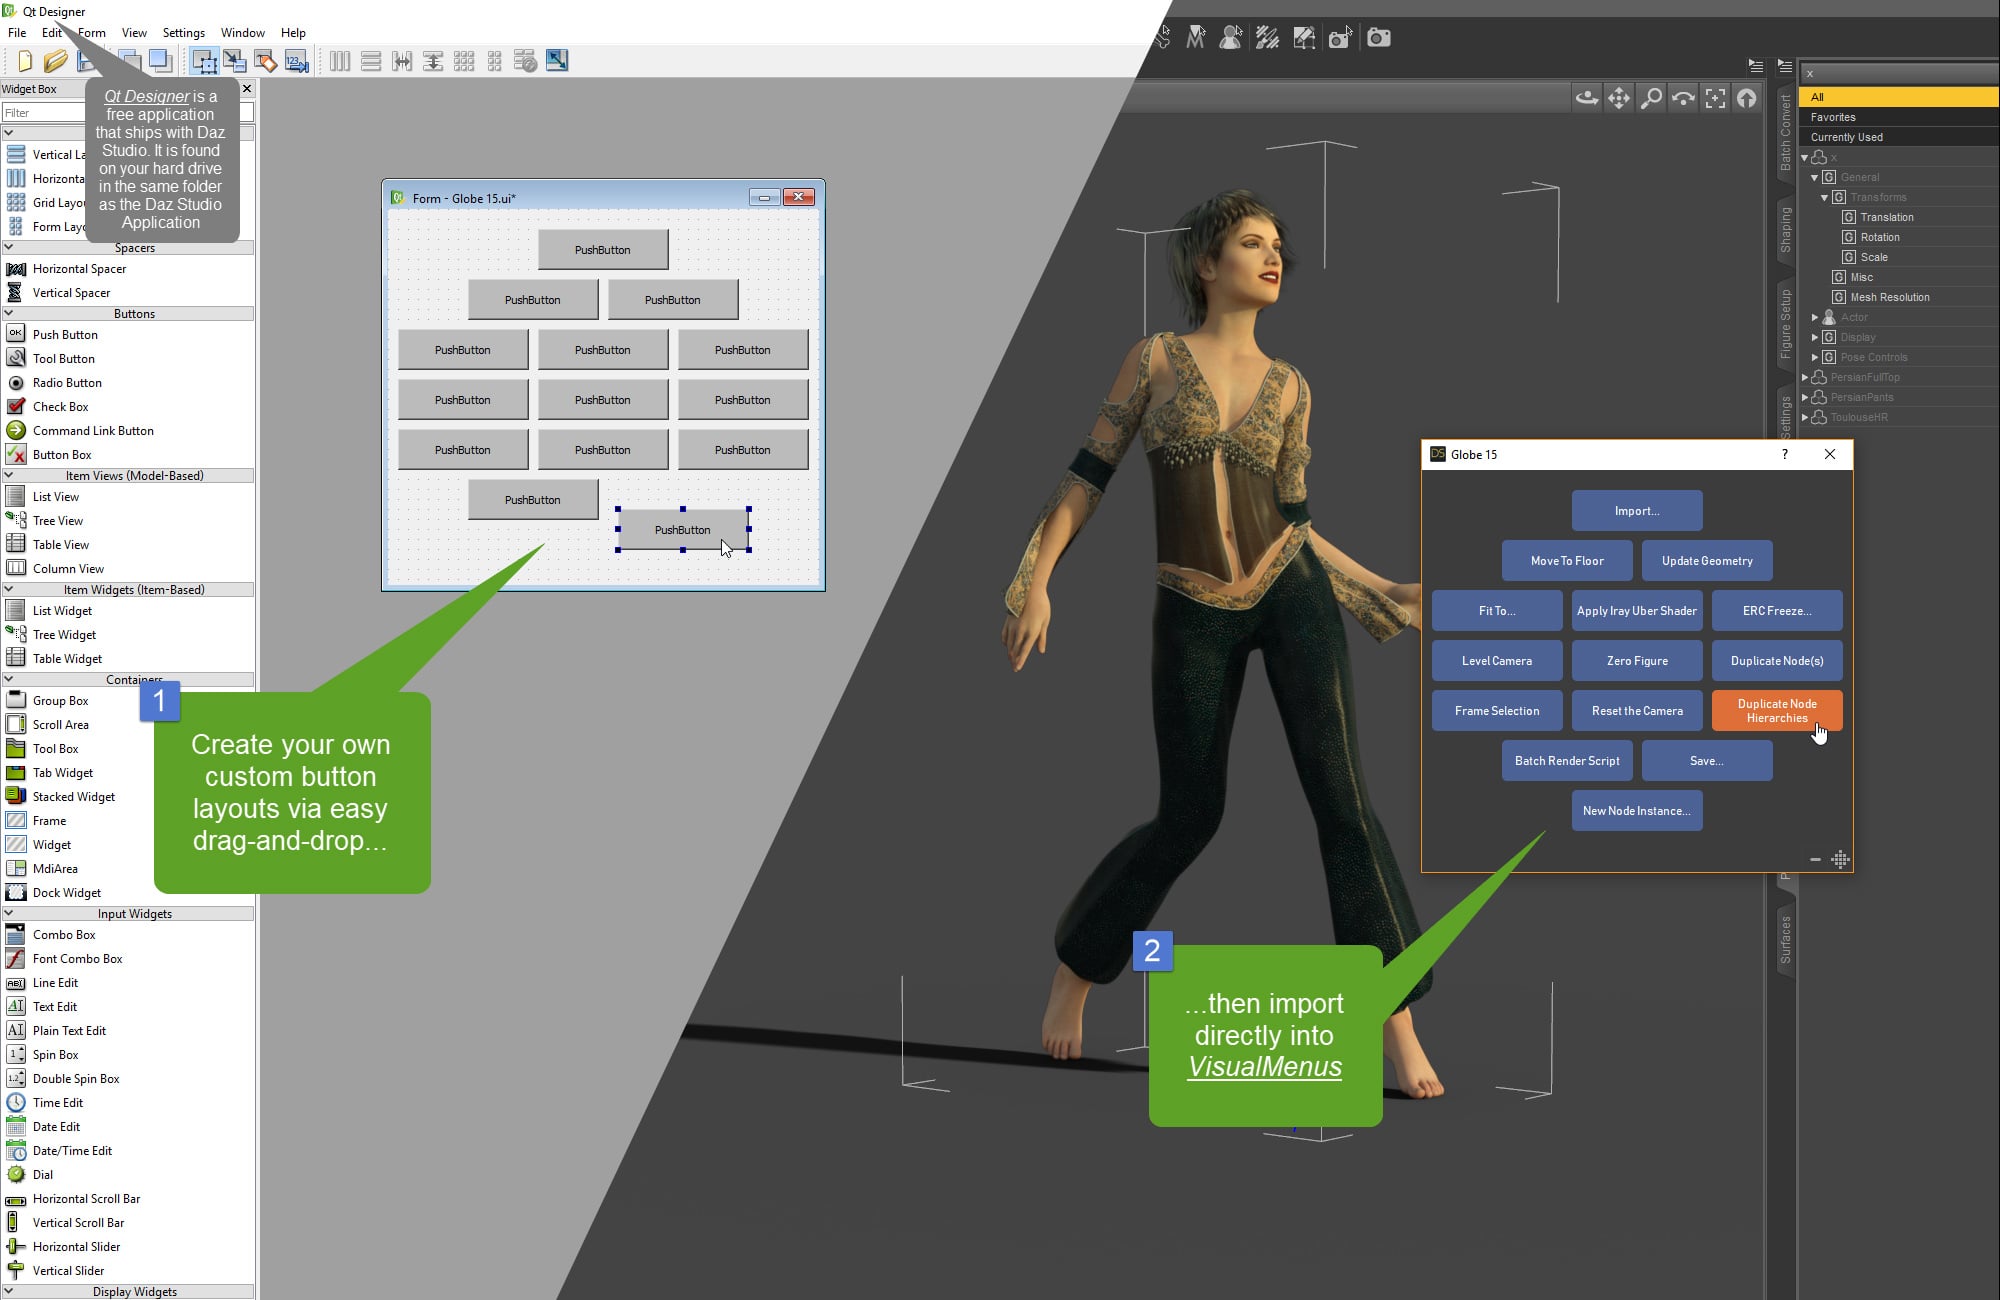The height and width of the screenshot is (1300, 2000).
Task: Open a form using the Open Form icon
Action: click(56, 62)
